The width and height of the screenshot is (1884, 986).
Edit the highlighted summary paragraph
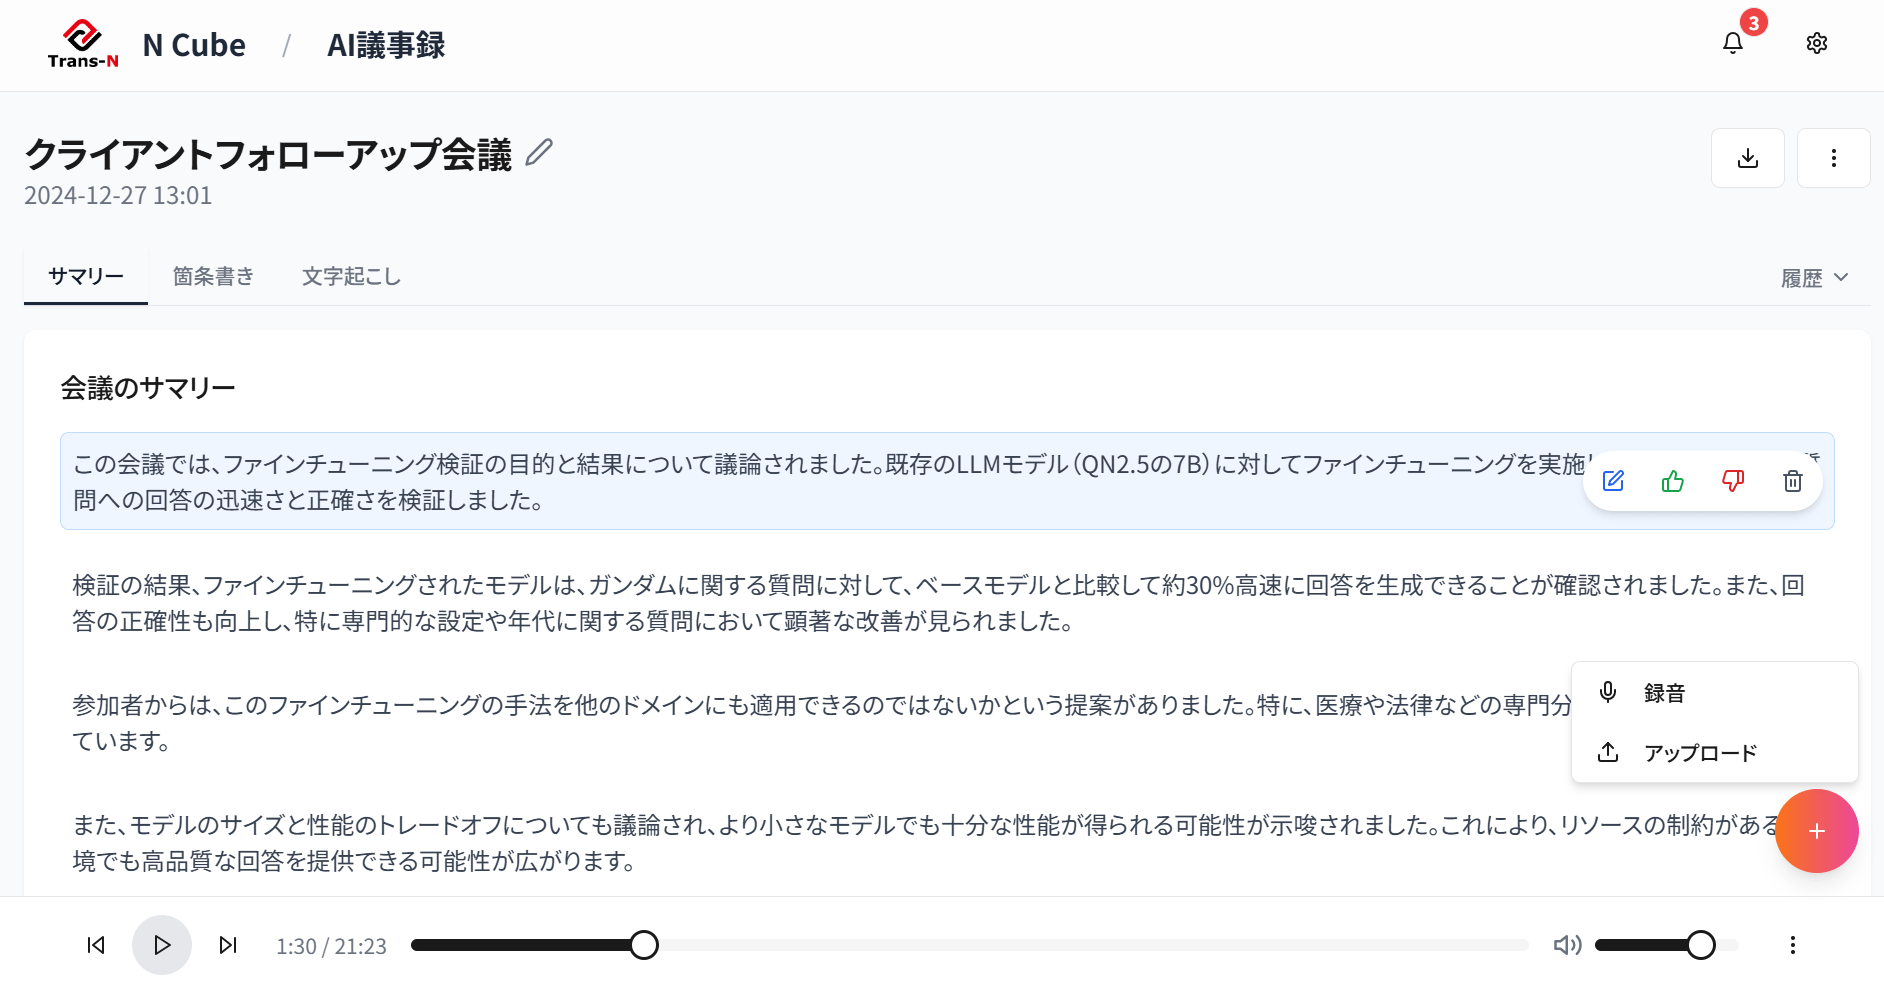coord(1613,481)
